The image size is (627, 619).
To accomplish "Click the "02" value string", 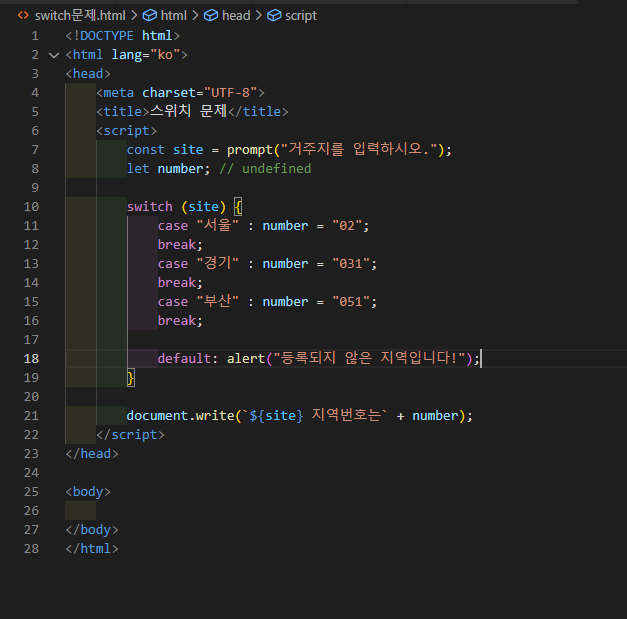I will coord(347,226).
